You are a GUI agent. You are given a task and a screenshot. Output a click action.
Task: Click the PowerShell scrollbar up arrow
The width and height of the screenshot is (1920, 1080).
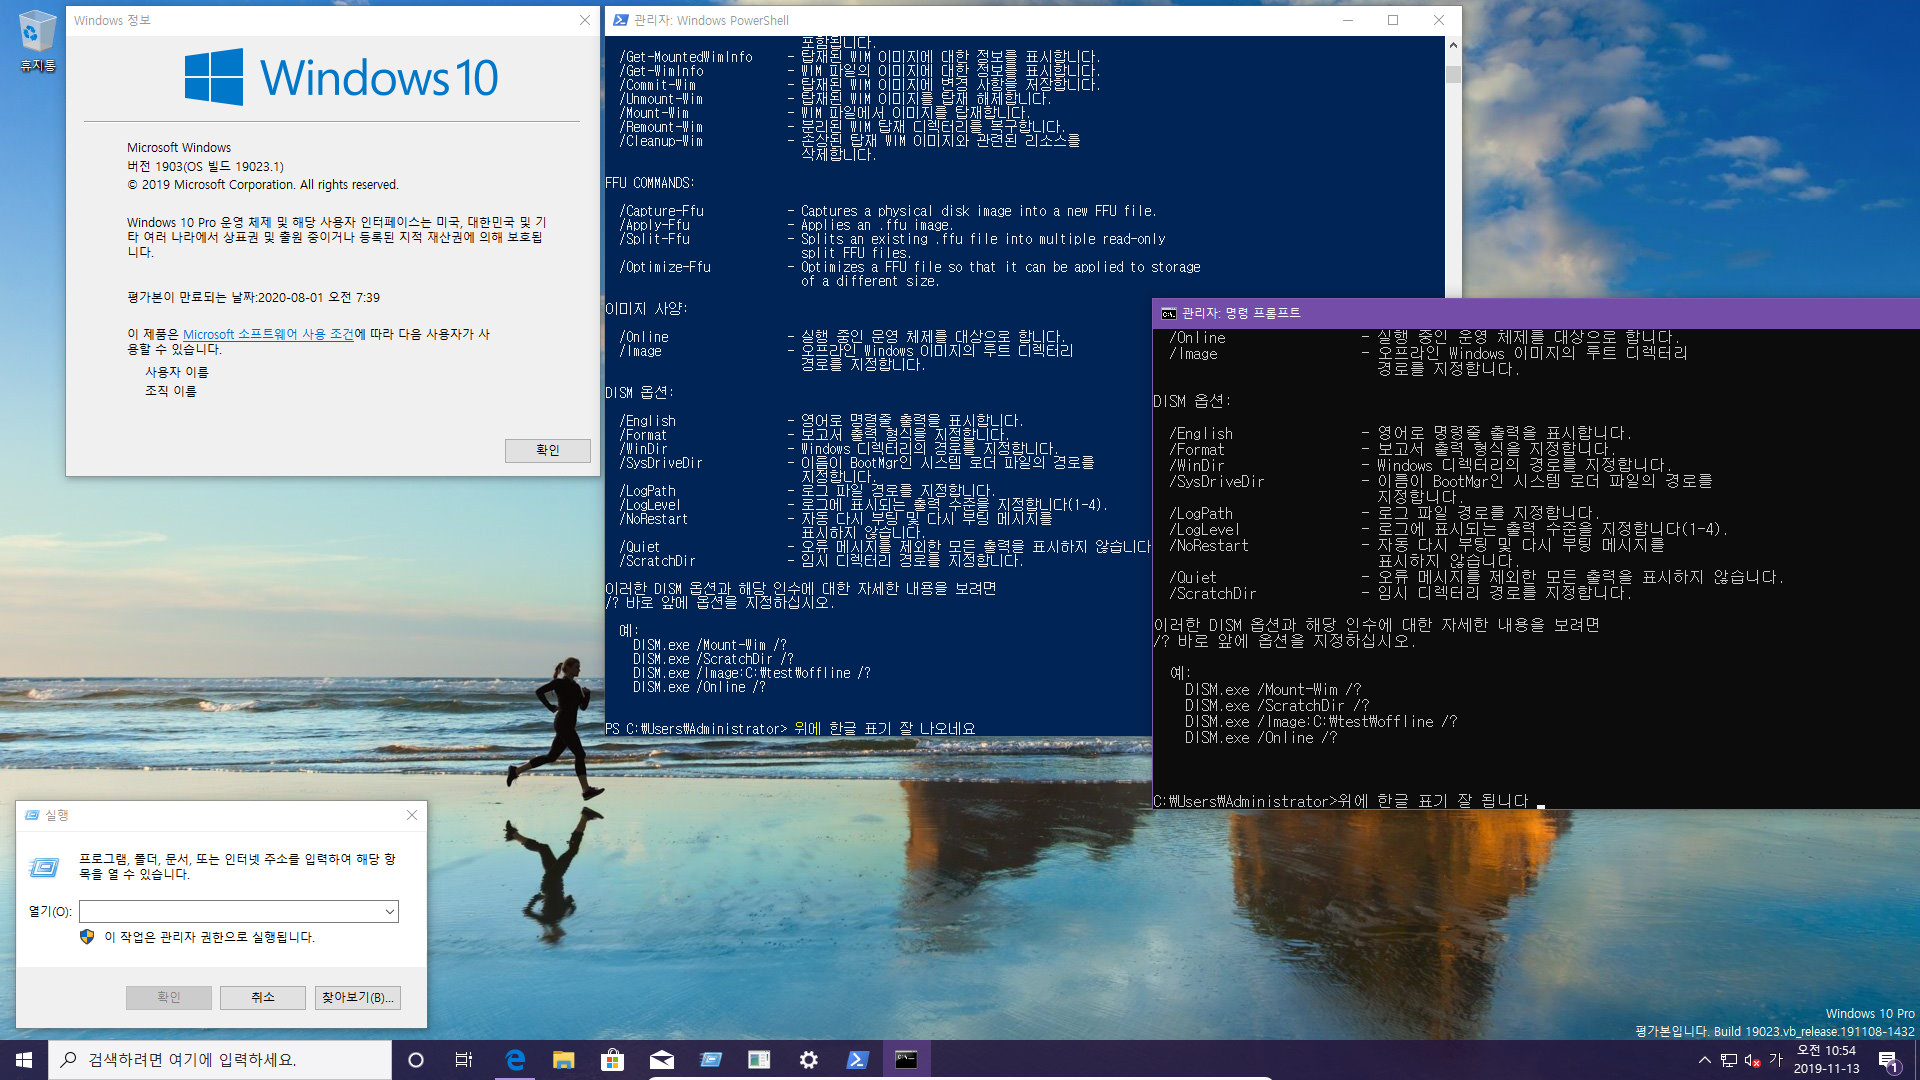(x=1453, y=45)
